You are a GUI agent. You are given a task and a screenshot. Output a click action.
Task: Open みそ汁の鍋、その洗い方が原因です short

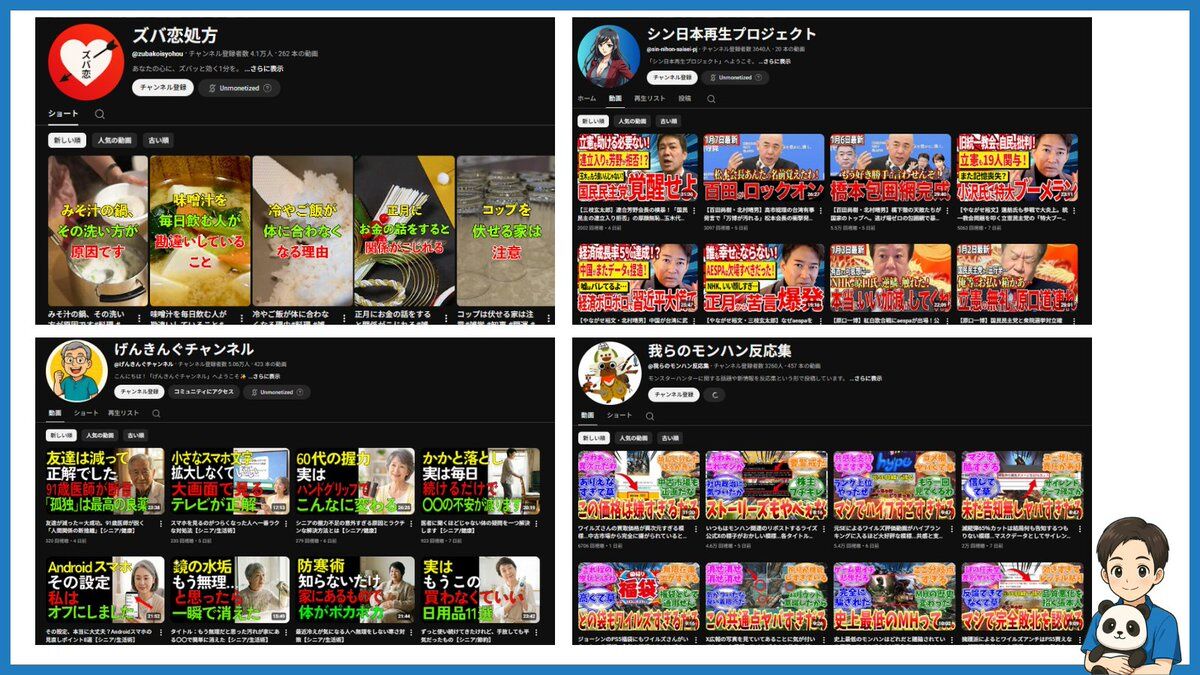pyautogui.click(x=98, y=231)
